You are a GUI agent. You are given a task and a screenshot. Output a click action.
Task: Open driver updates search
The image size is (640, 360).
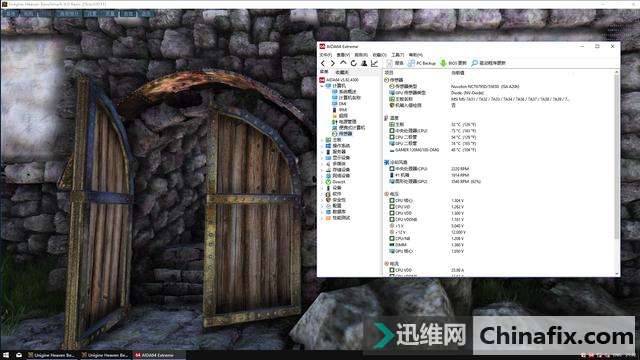coord(489,63)
